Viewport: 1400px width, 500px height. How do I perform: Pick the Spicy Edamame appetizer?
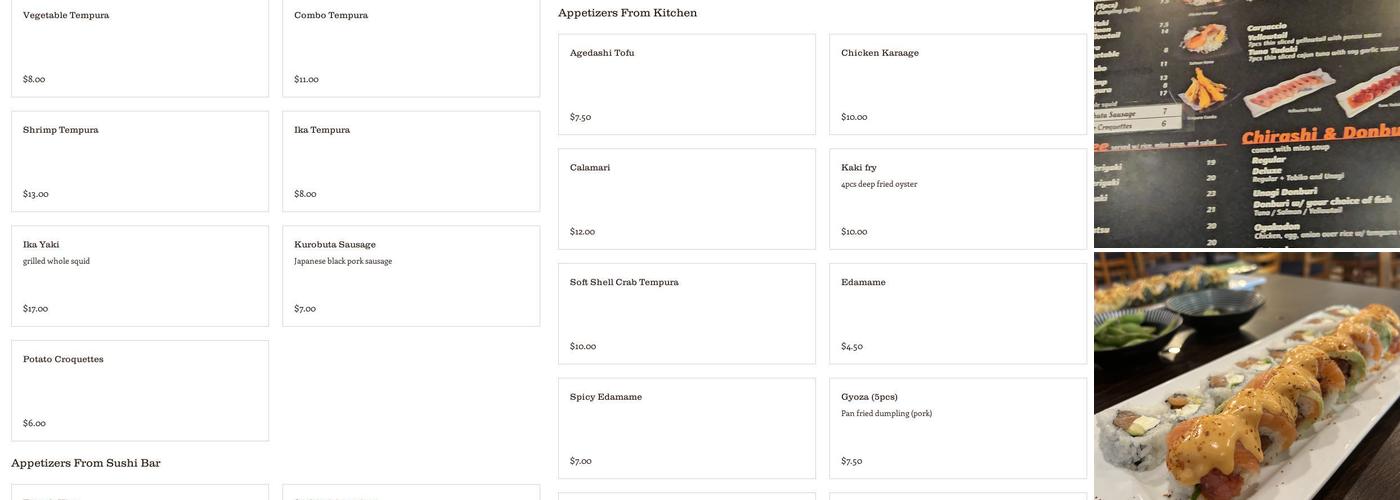pos(687,428)
